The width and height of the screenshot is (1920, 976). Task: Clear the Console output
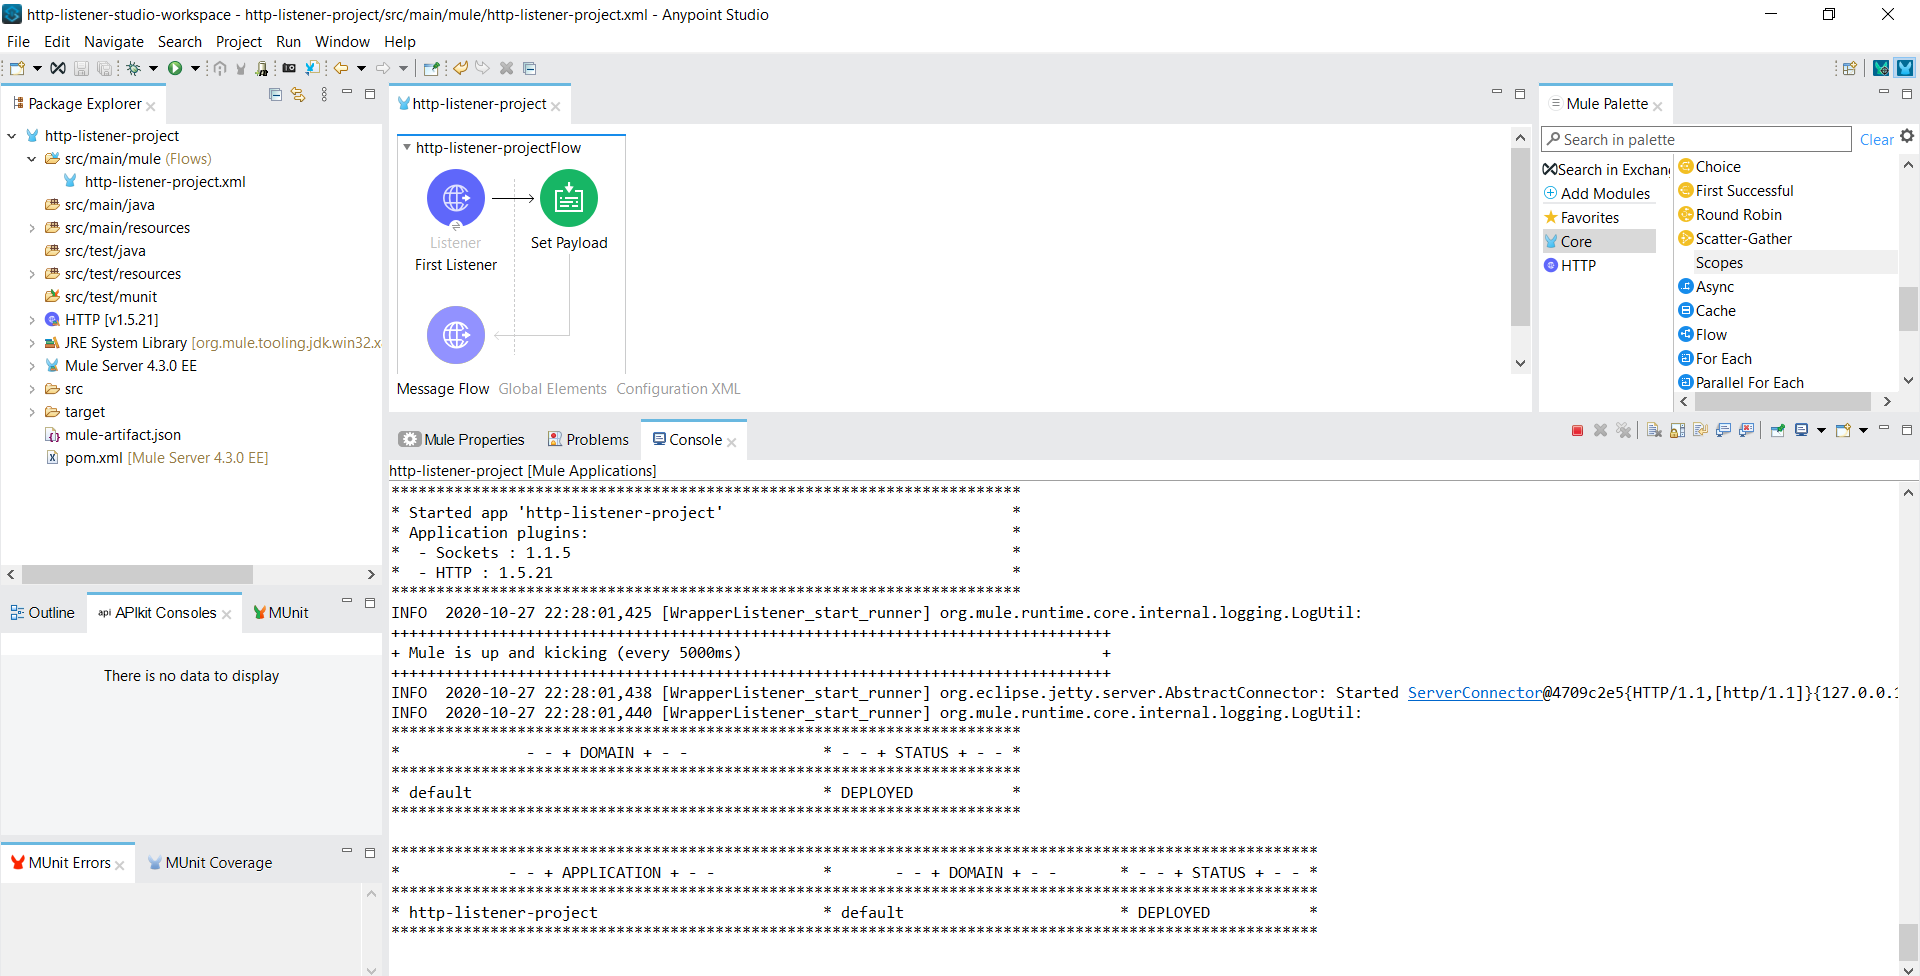click(1652, 430)
